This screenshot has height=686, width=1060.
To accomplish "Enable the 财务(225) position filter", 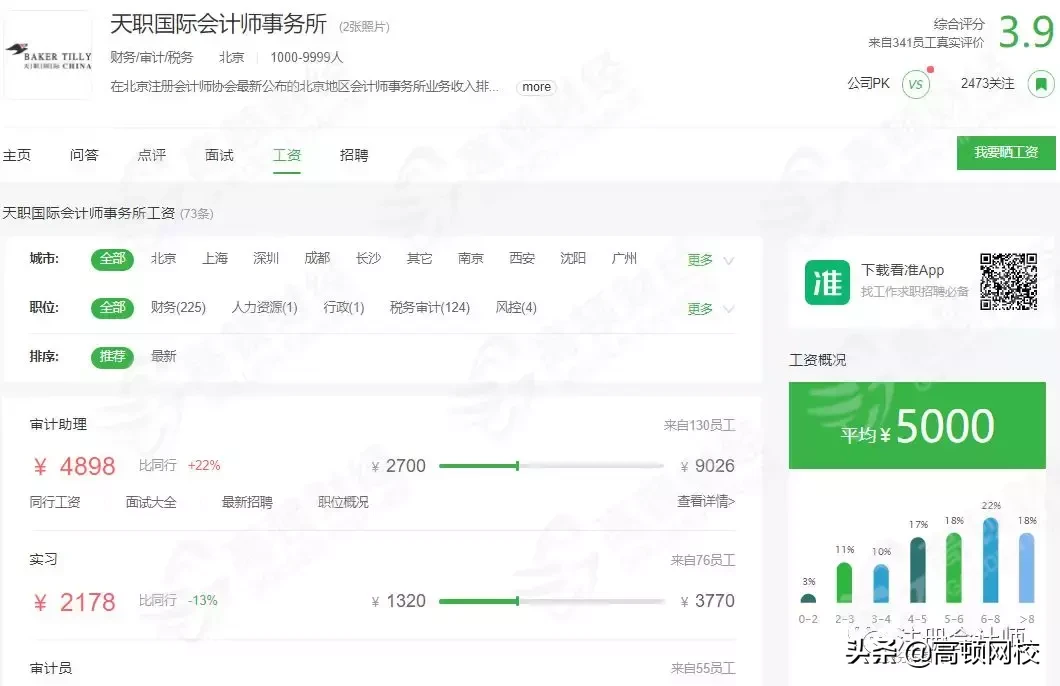I will pyautogui.click(x=178, y=308).
